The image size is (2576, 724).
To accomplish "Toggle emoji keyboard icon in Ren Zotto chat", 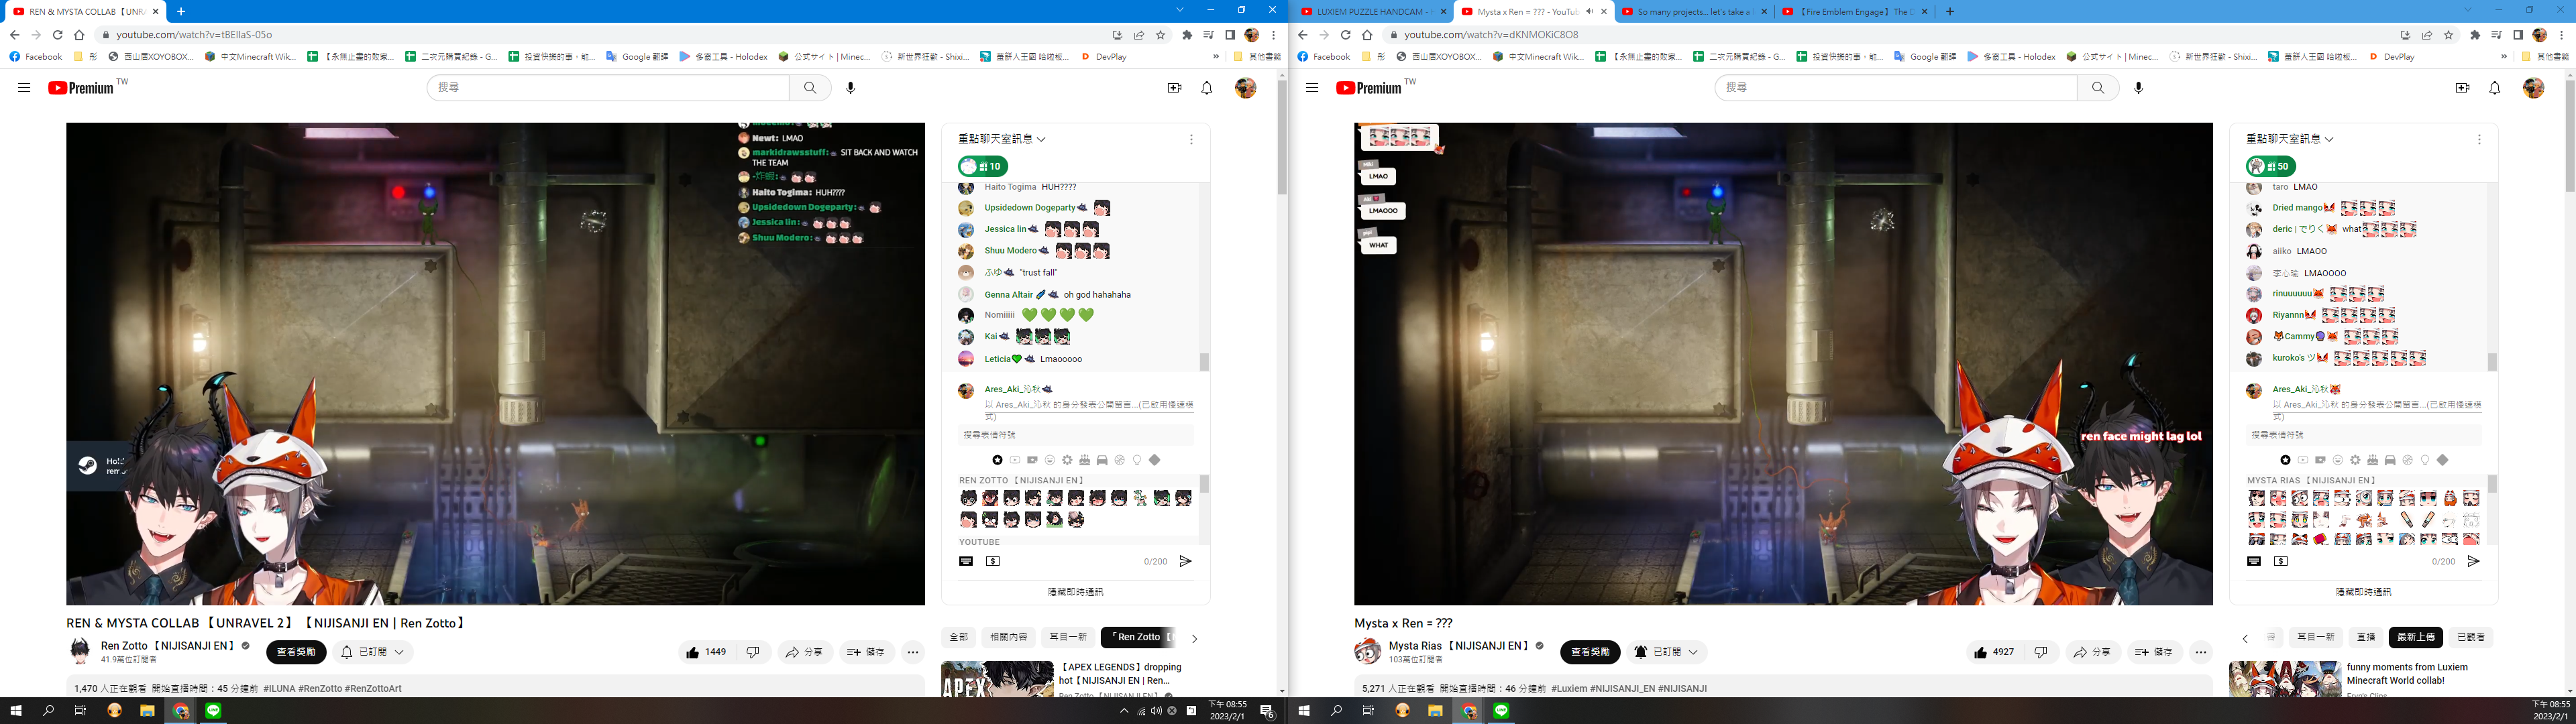I will [x=966, y=562].
